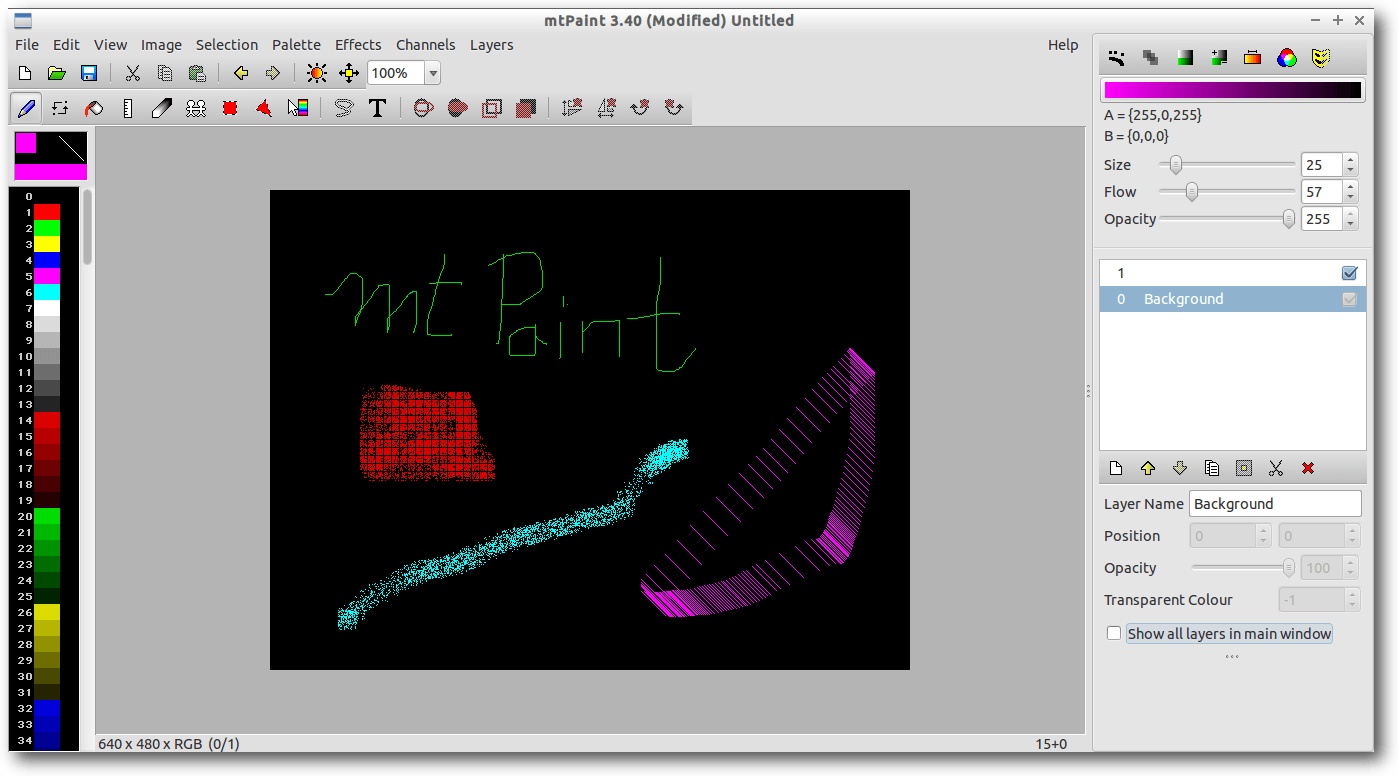Choose the Ellipse Outline tool
This screenshot has width=1398, height=776.
point(423,108)
